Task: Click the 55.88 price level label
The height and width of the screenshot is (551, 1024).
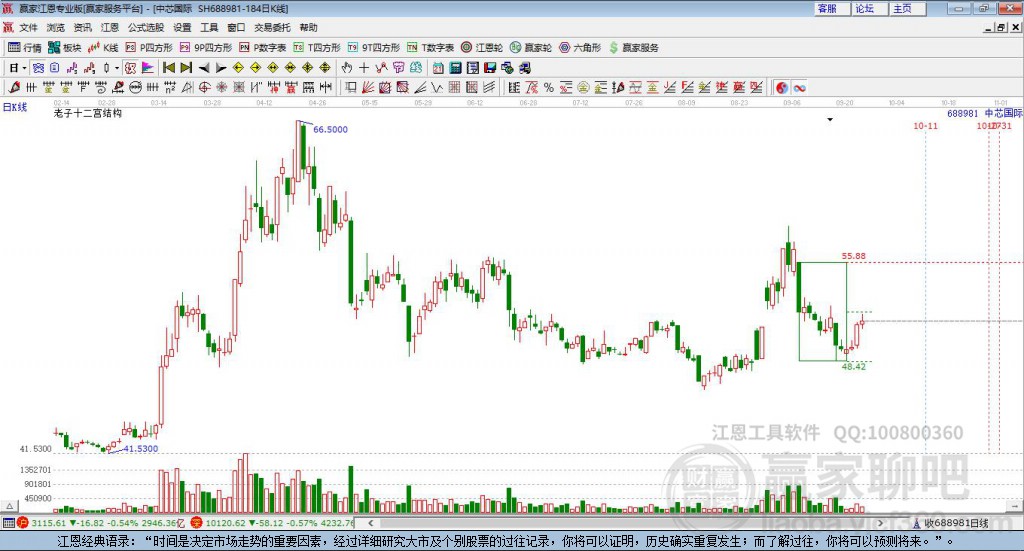Action: (854, 256)
